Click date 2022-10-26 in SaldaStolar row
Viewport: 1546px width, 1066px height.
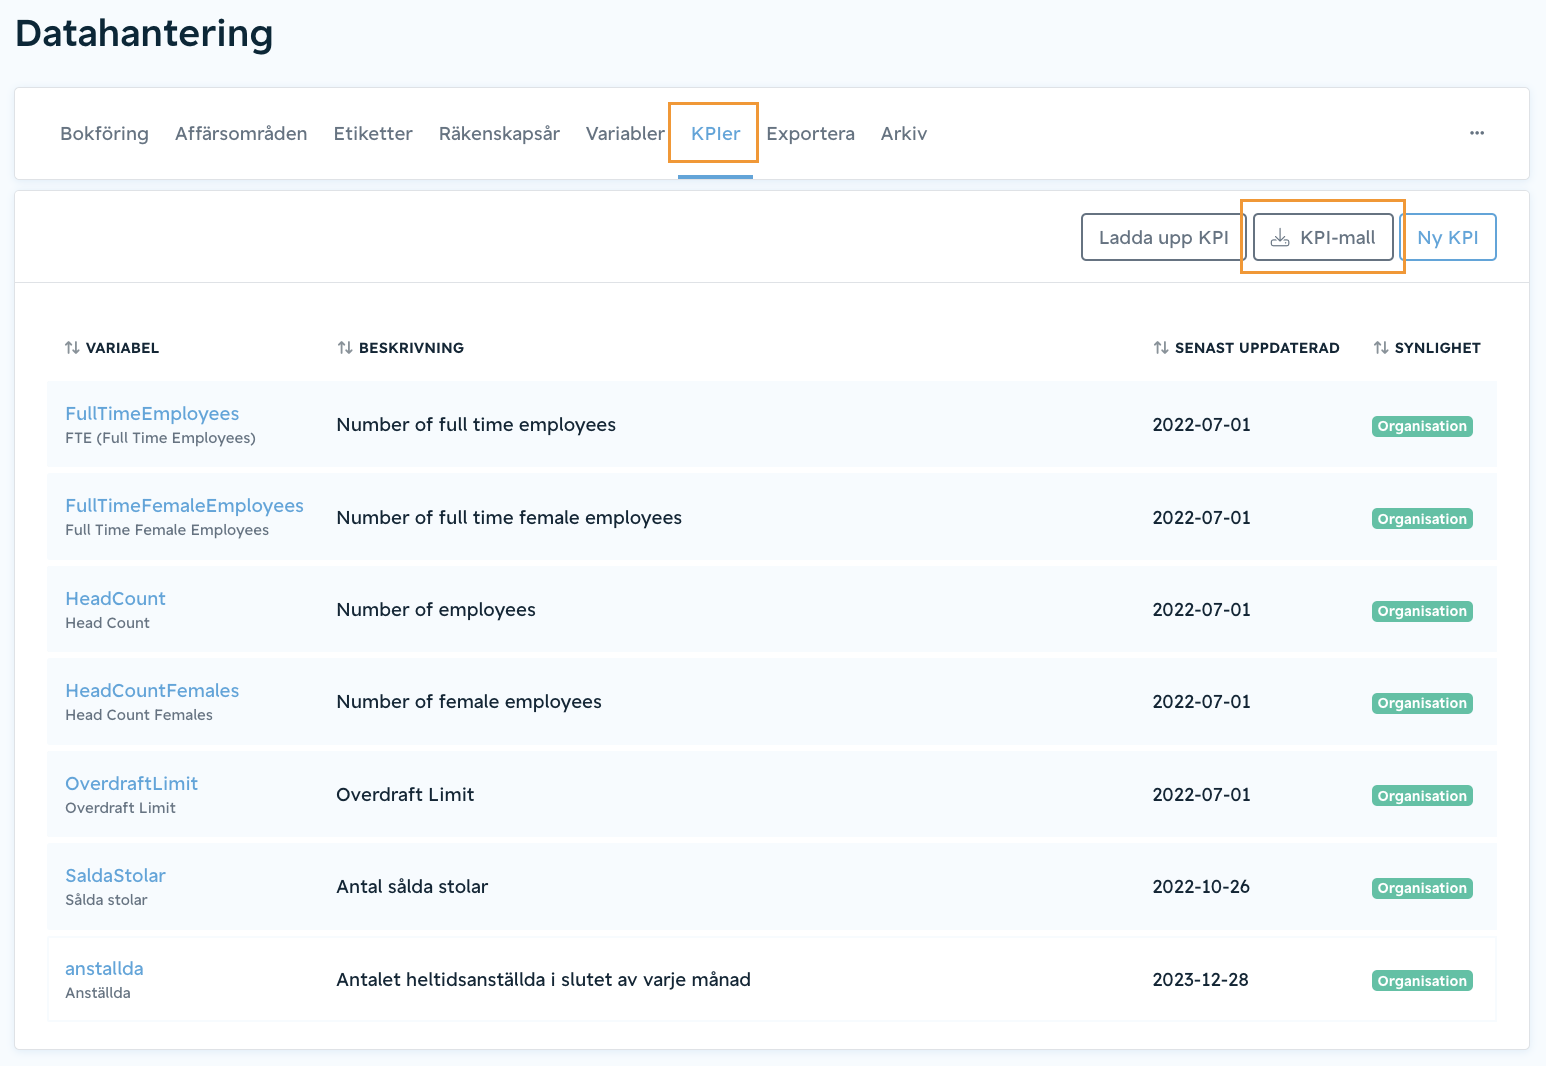(x=1201, y=887)
